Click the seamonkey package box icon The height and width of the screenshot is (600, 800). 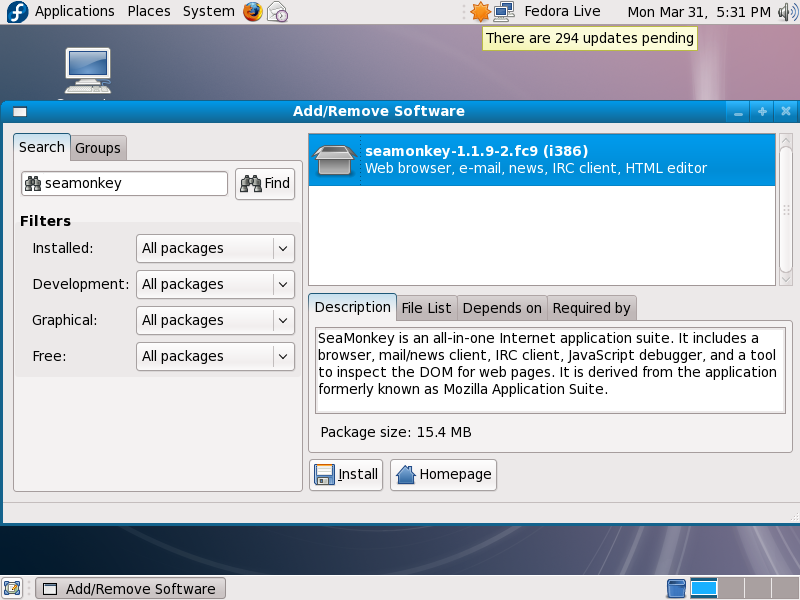pos(334,160)
